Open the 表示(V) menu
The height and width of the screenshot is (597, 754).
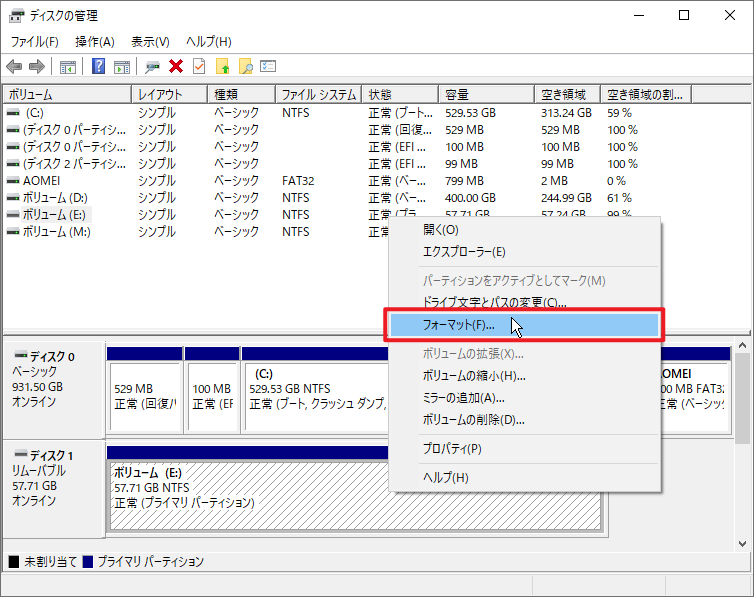click(150, 41)
